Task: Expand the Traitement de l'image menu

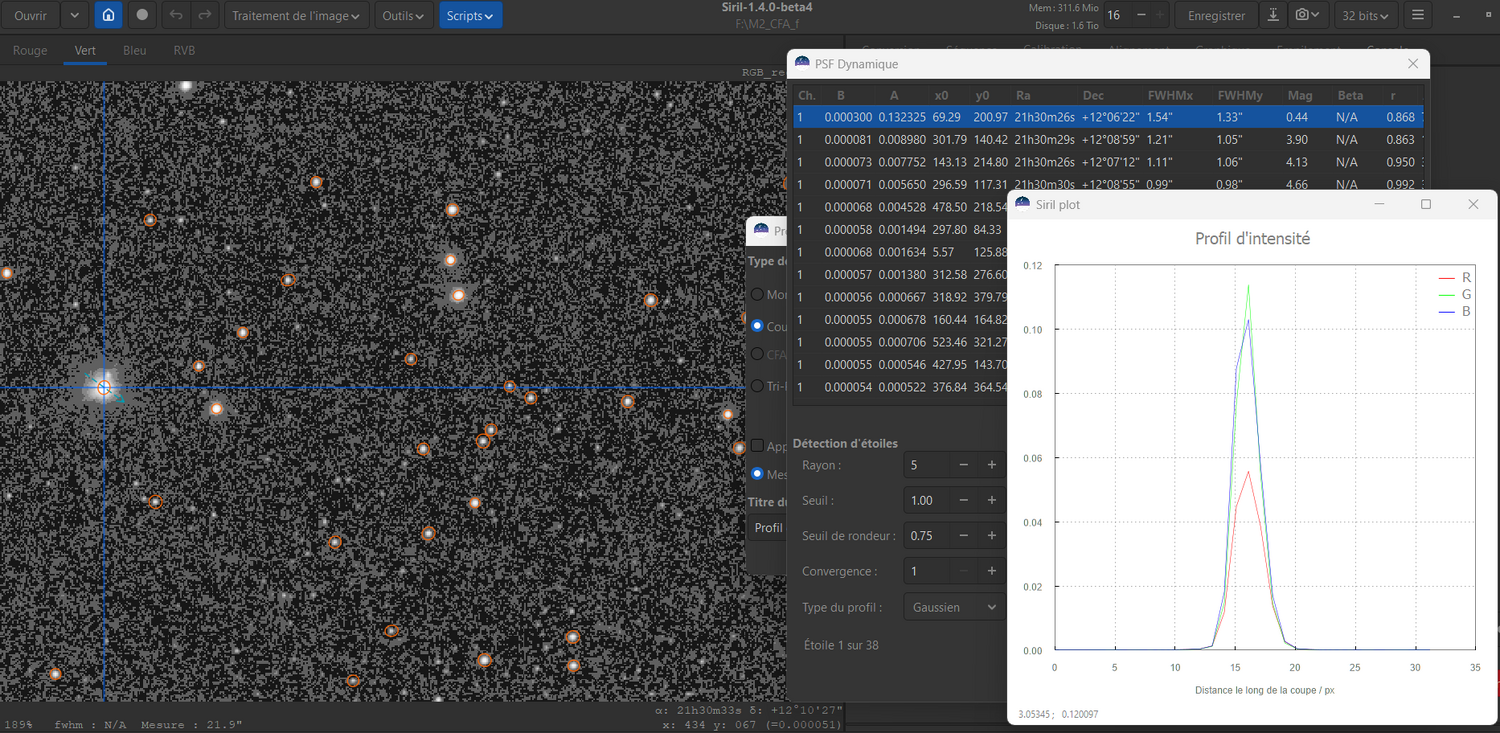Action: click(x=296, y=15)
